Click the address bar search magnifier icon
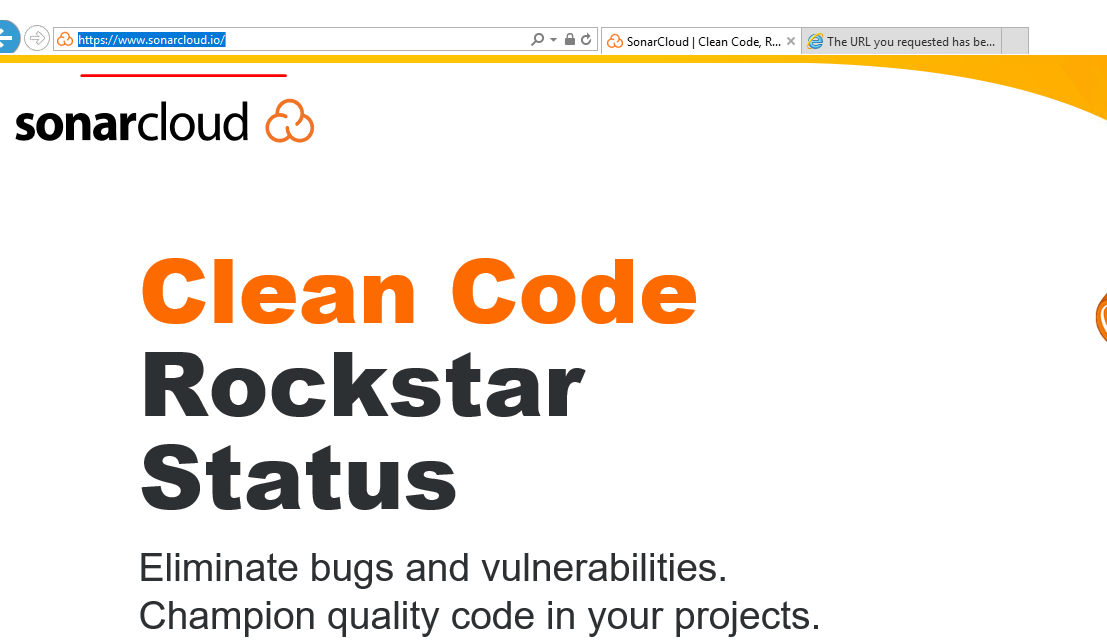The image size is (1107, 642). [537, 40]
